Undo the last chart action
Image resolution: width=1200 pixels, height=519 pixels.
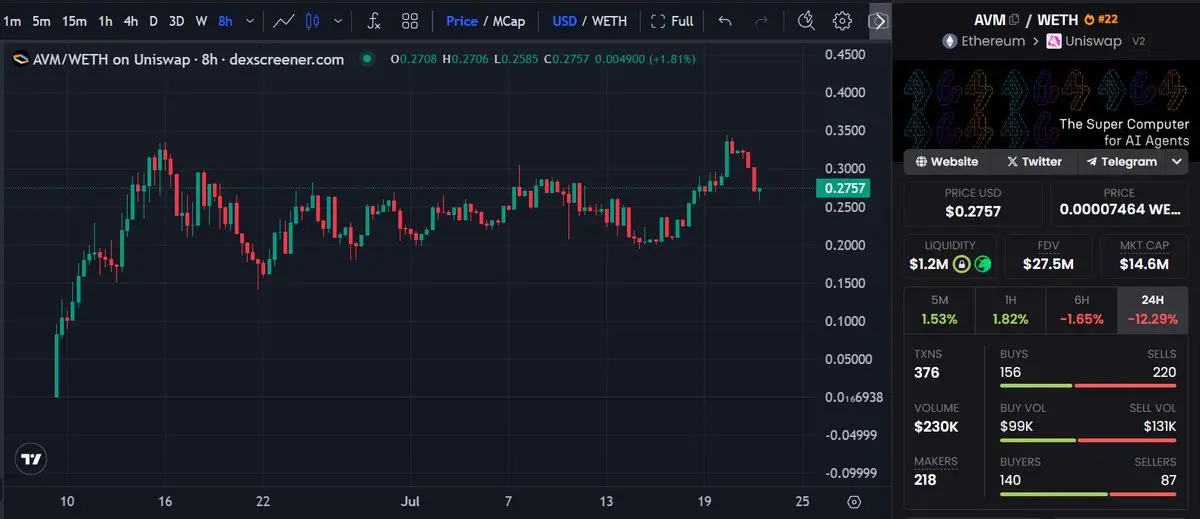[x=725, y=20]
